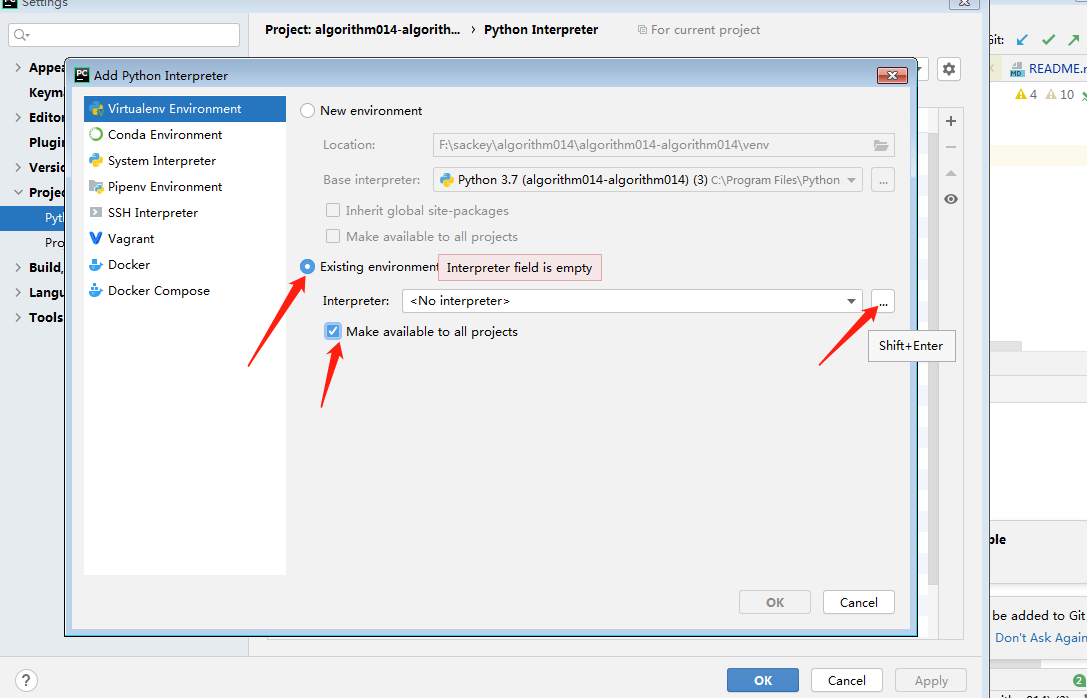1087x698 pixels.
Task: Toggle the eye icon for early releases
Action: point(950,199)
